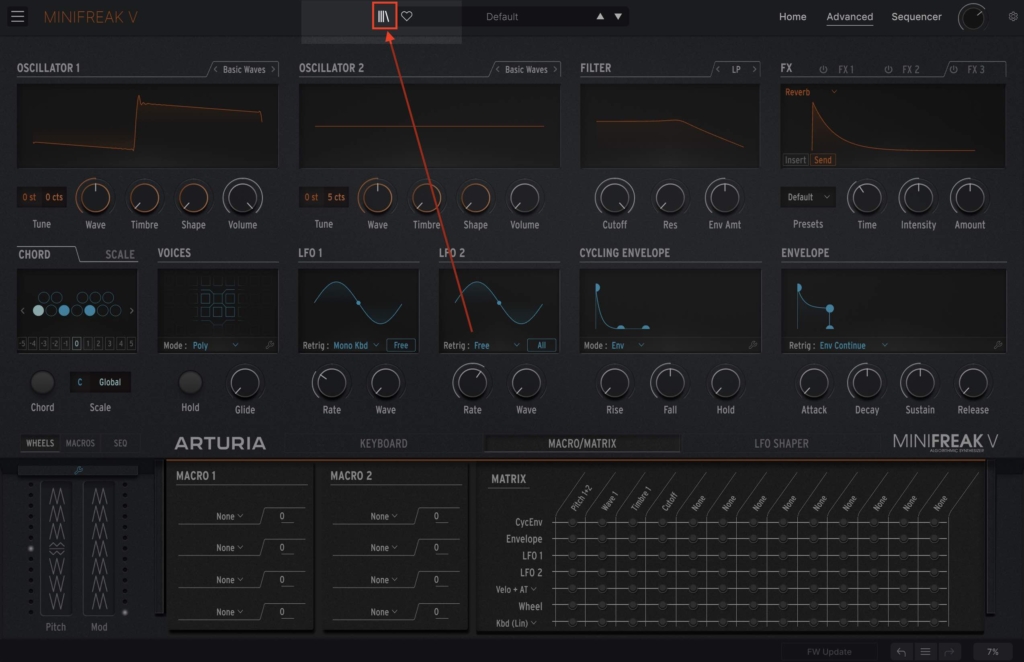
Task: Open the edit history list icon
Action: point(926,652)
